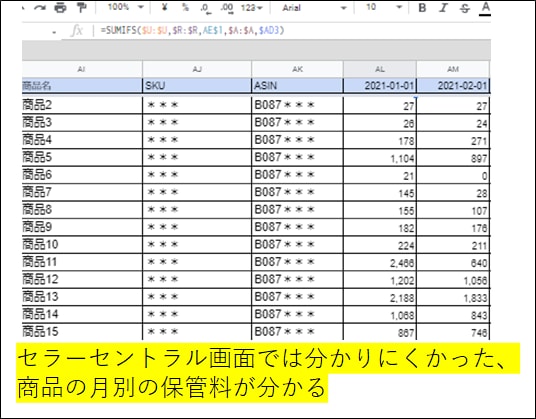Select the 商品4 name cell
This screenshot has height=419, width=536.
point(82,140)
